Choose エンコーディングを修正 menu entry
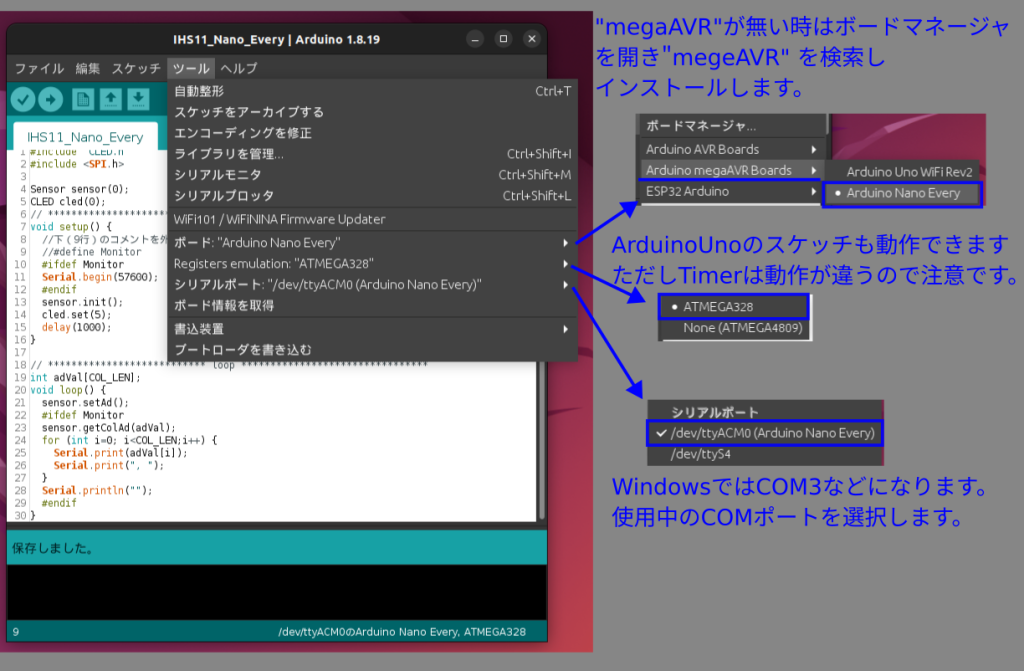Viewport: 1024px width, 671px height. [x=372, y=133]
